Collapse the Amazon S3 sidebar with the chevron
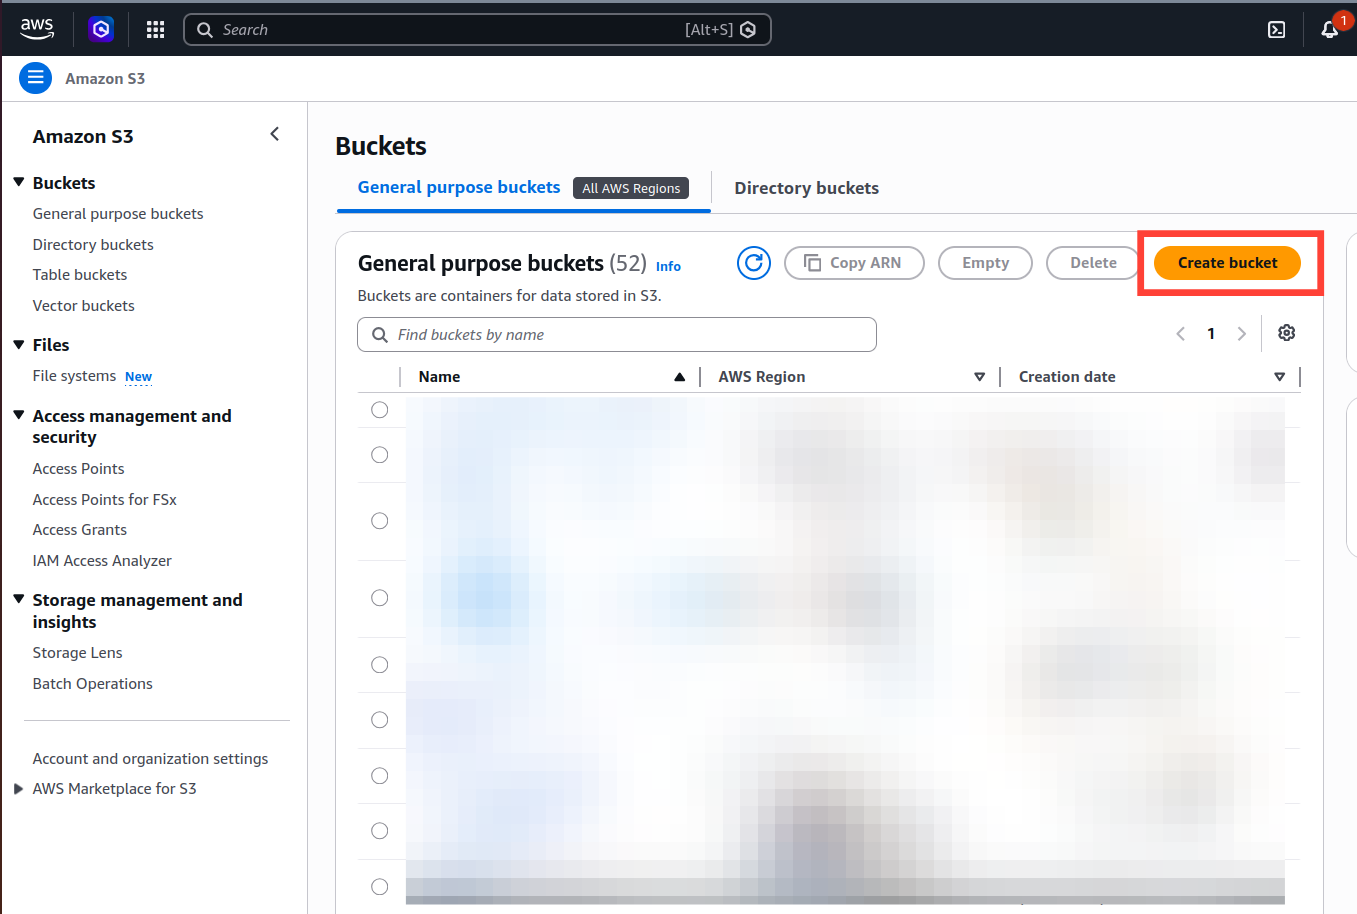Screen dimensions: 1357x914 click(275, 134)
